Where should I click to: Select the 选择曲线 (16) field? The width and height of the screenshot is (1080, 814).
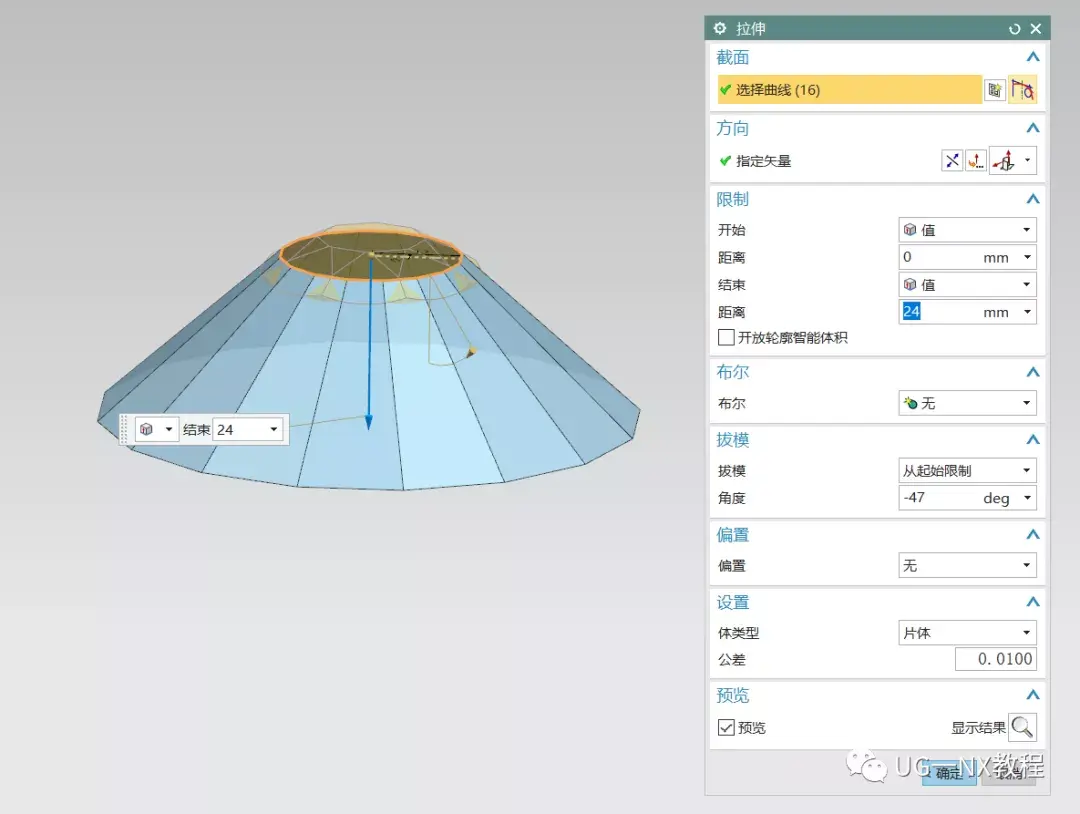tap(848, 90)
